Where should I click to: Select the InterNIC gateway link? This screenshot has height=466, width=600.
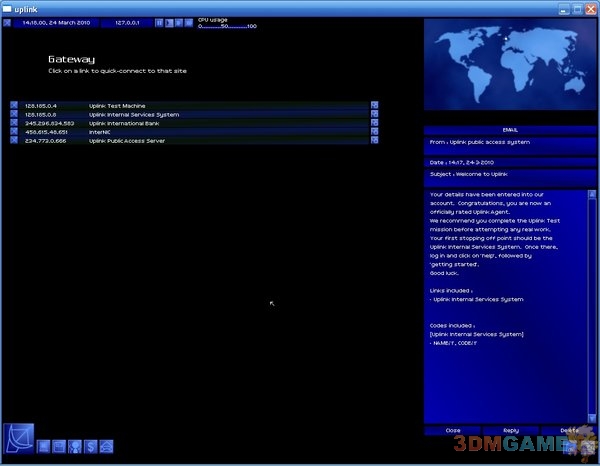(99, 132)
